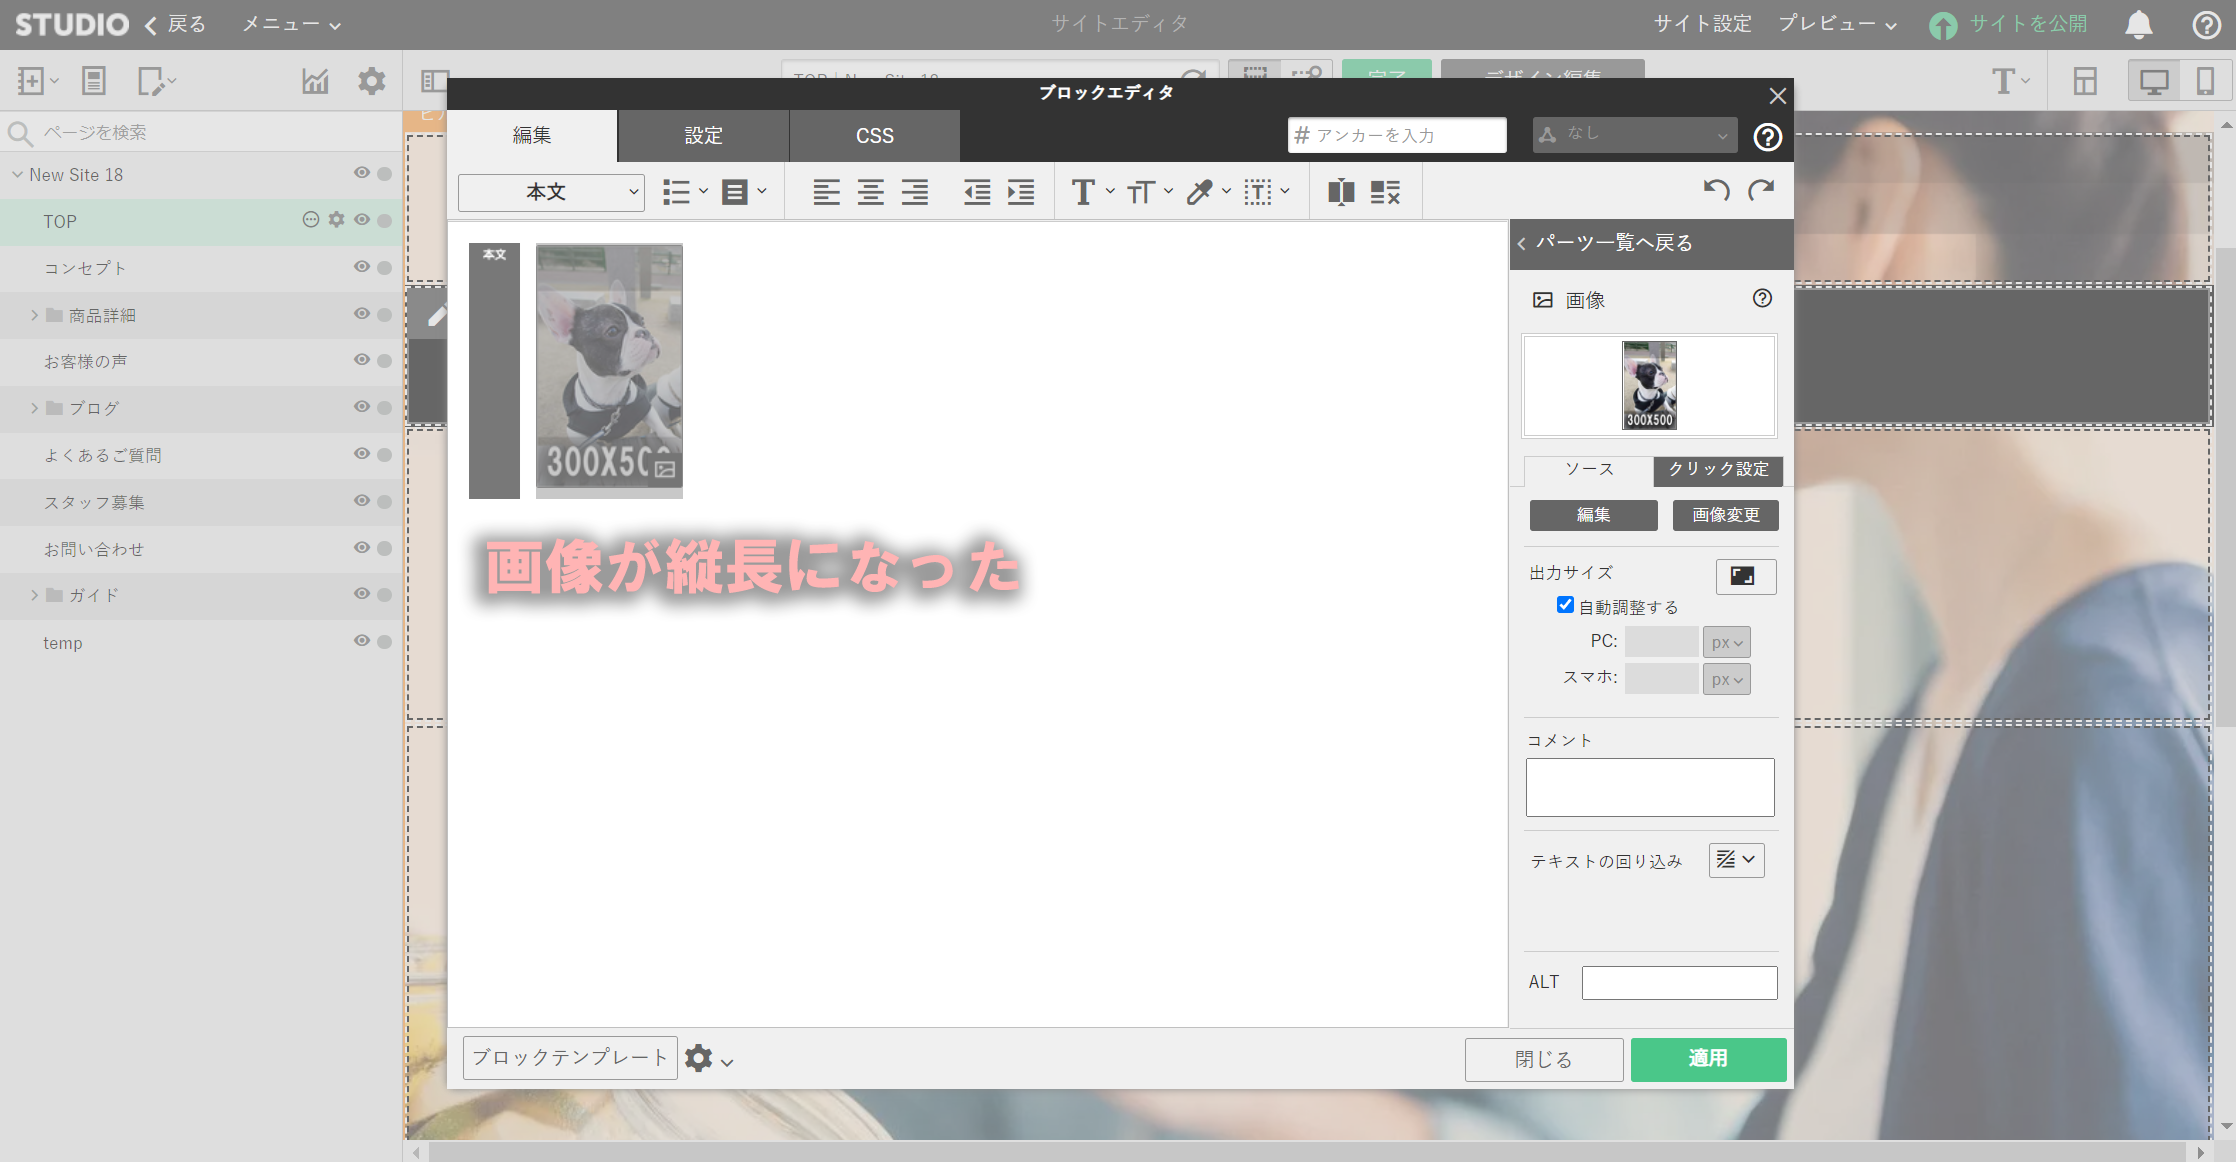Click the 適用 button
Screen dimensions: 2236x1162
[1707, 1059]
